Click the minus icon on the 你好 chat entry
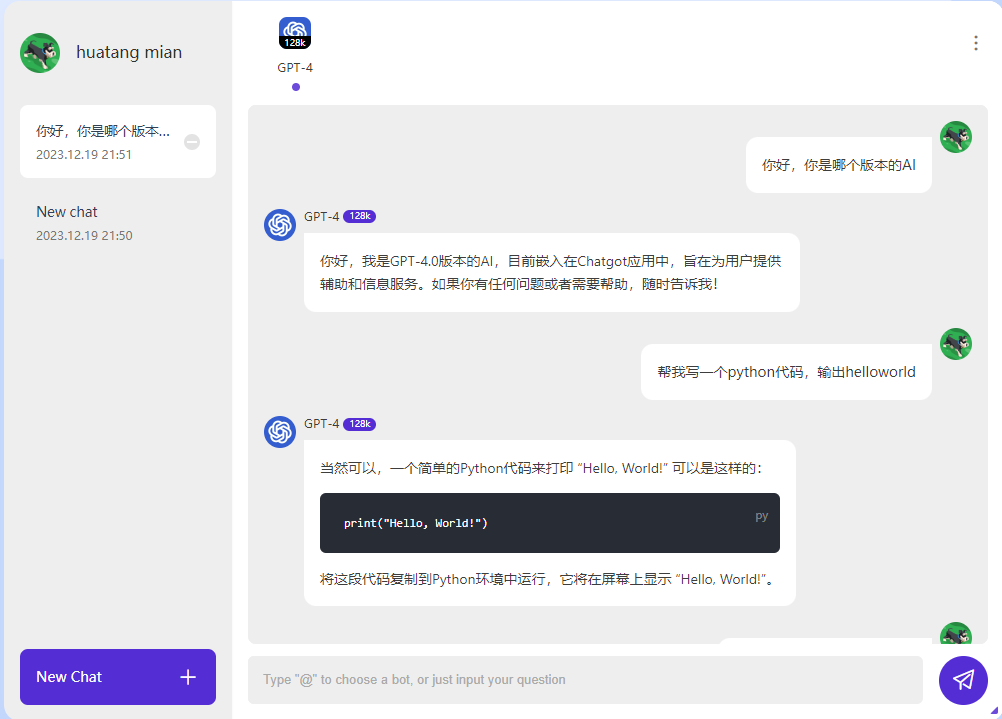 click(192, 142)
